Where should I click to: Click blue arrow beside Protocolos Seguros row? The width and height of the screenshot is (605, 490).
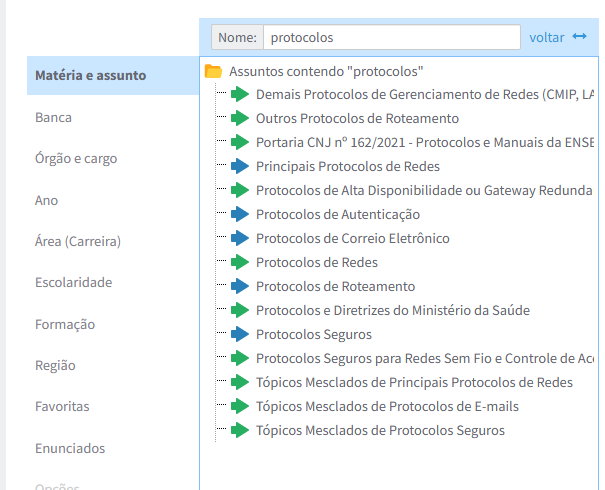click(x=240, y=334)
